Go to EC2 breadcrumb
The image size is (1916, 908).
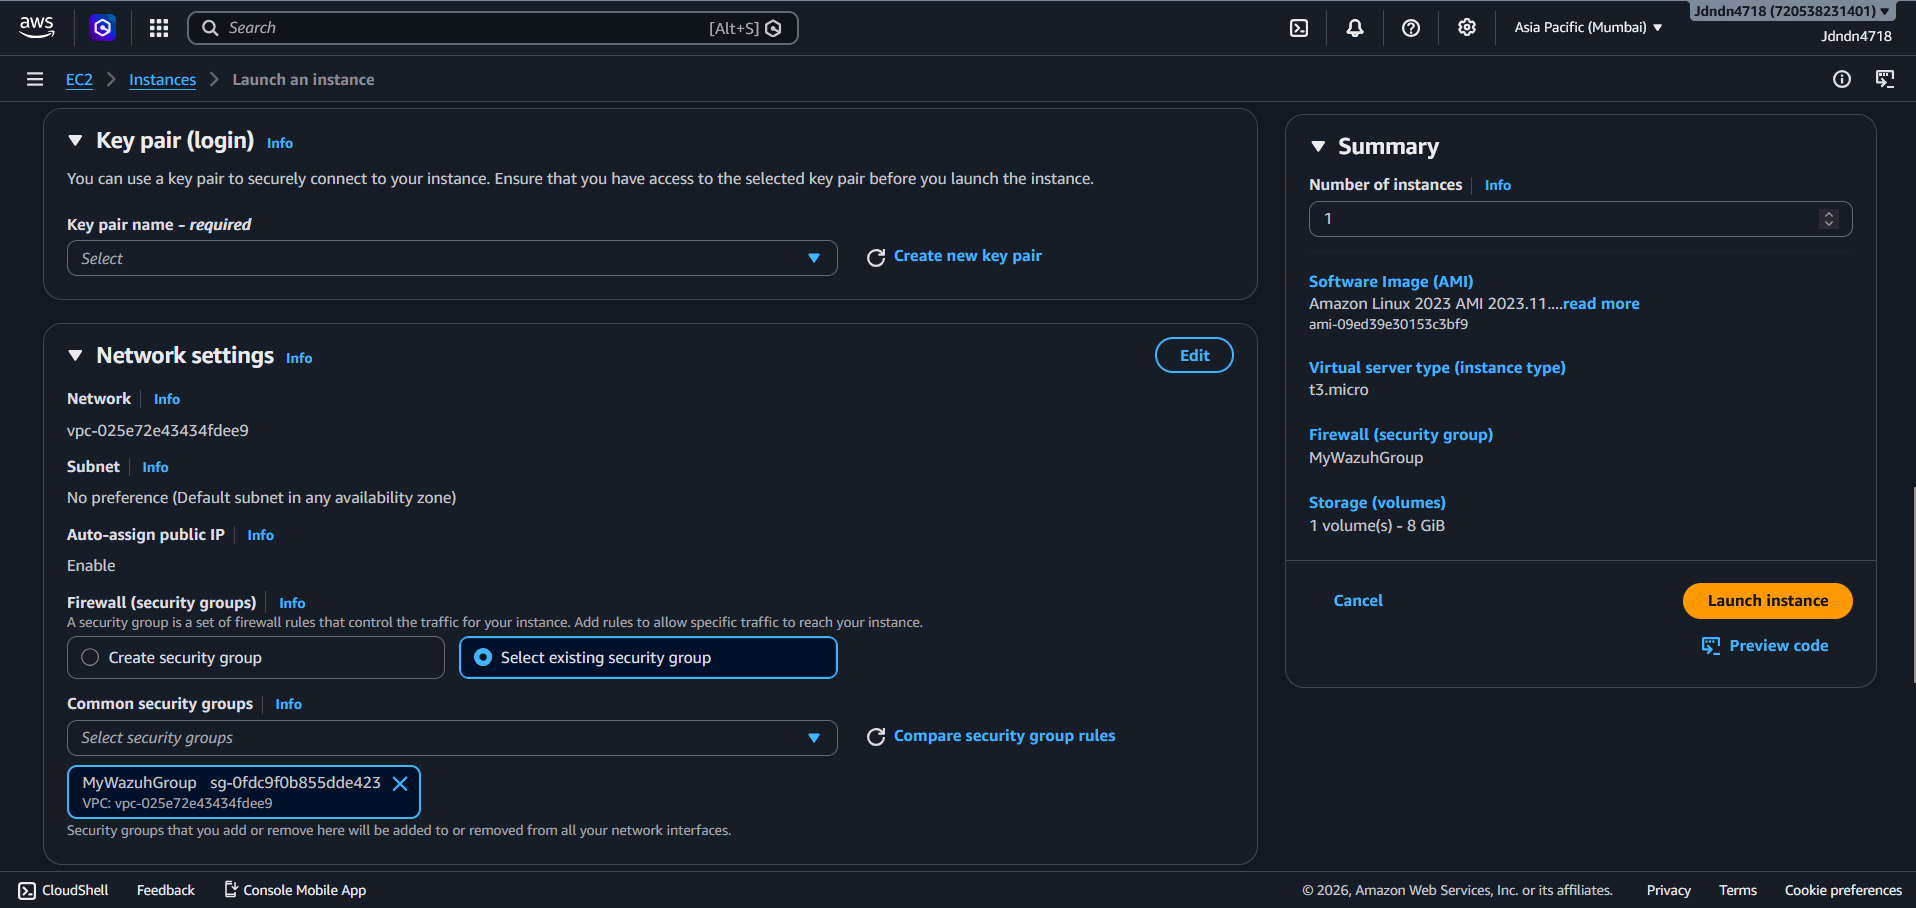[x=79, y=80]
